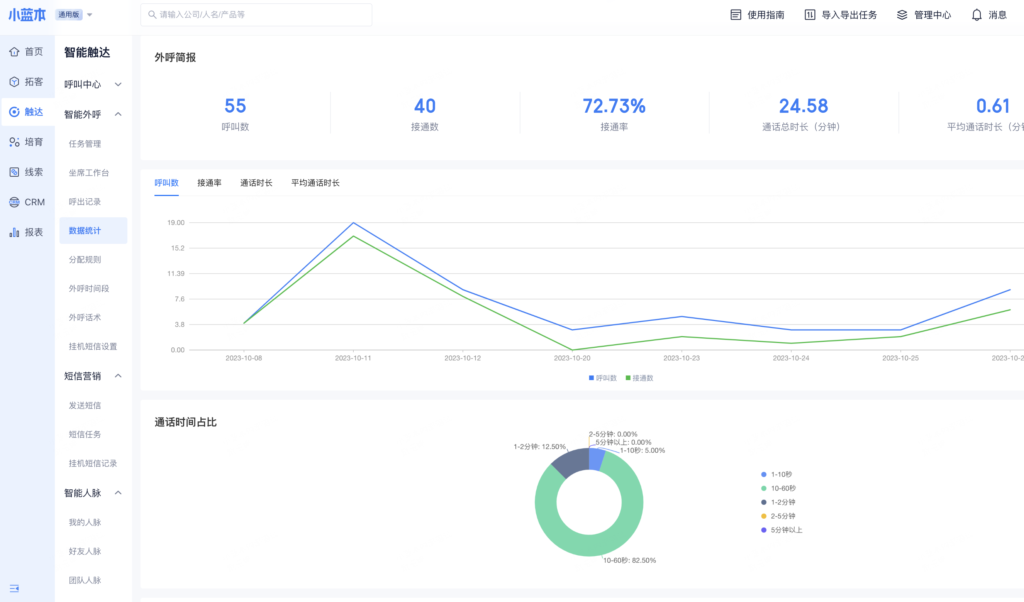Toggle 10-60秒 legend item in pie chart
Image resolution: width=1024 pixels, height=602 pixels.
[x=781, y=488]
